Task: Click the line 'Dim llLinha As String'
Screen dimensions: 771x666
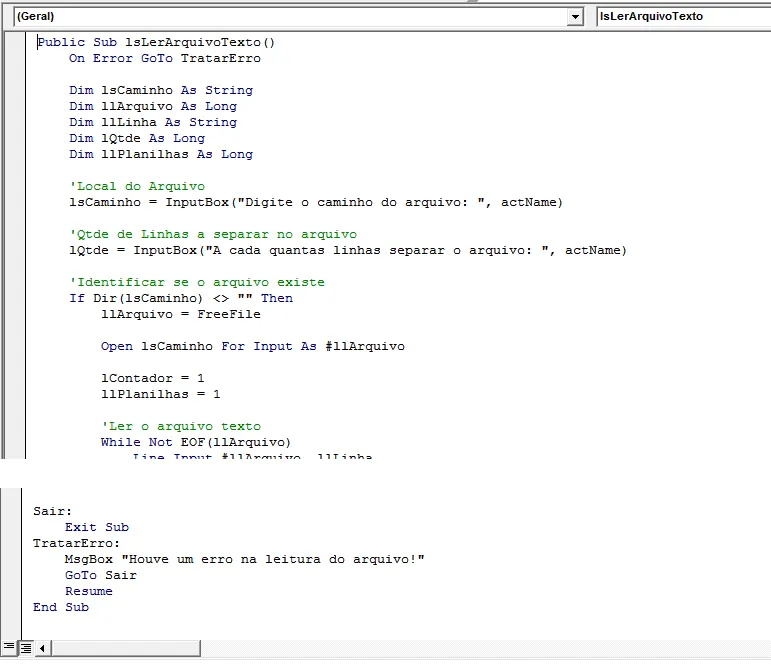Action: point(153,122)
